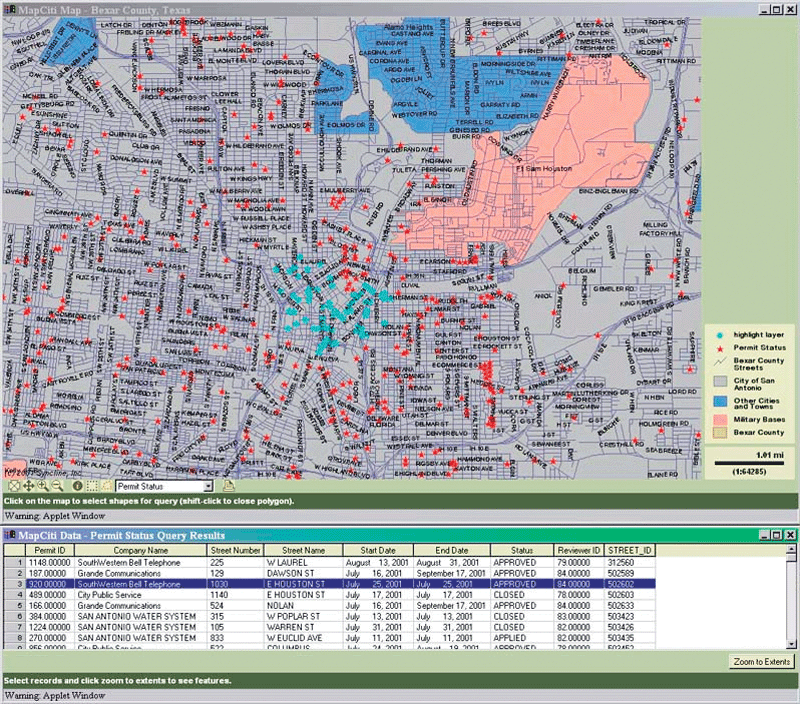The height and width of the screenshot is (704, 800).
Task: Click End Date September 17, 2001 for DAWSON ST
Action: click(452, 573)
